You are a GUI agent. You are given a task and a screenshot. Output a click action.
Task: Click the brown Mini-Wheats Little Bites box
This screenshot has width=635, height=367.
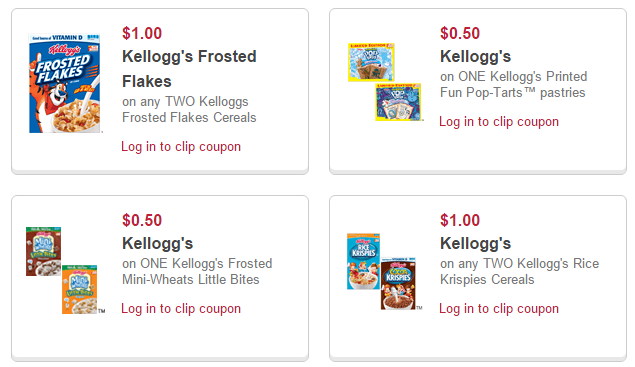pos(43,252)
